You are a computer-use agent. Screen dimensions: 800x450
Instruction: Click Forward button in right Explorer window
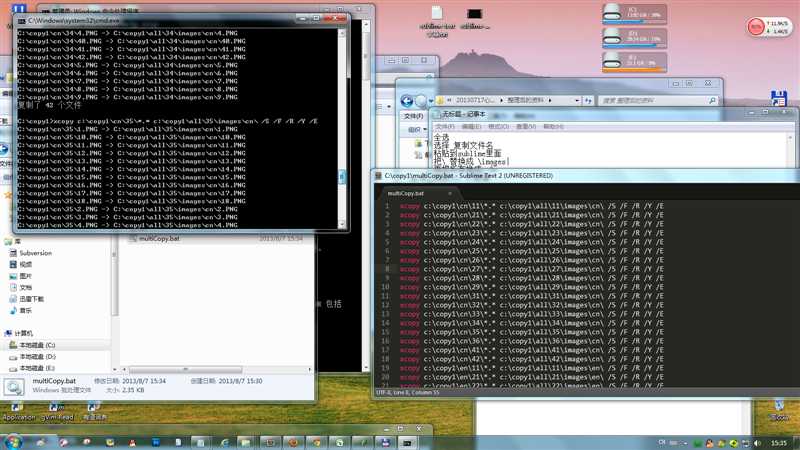(421, 101)
